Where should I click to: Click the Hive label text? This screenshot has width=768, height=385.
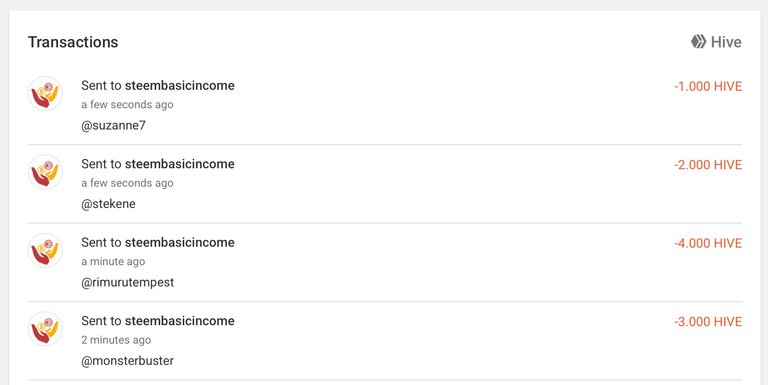click(726, 42)
